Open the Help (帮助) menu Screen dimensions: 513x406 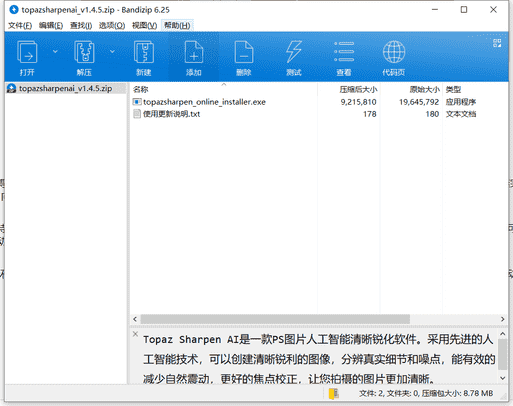pyautogui.click(x=177, y=26)
